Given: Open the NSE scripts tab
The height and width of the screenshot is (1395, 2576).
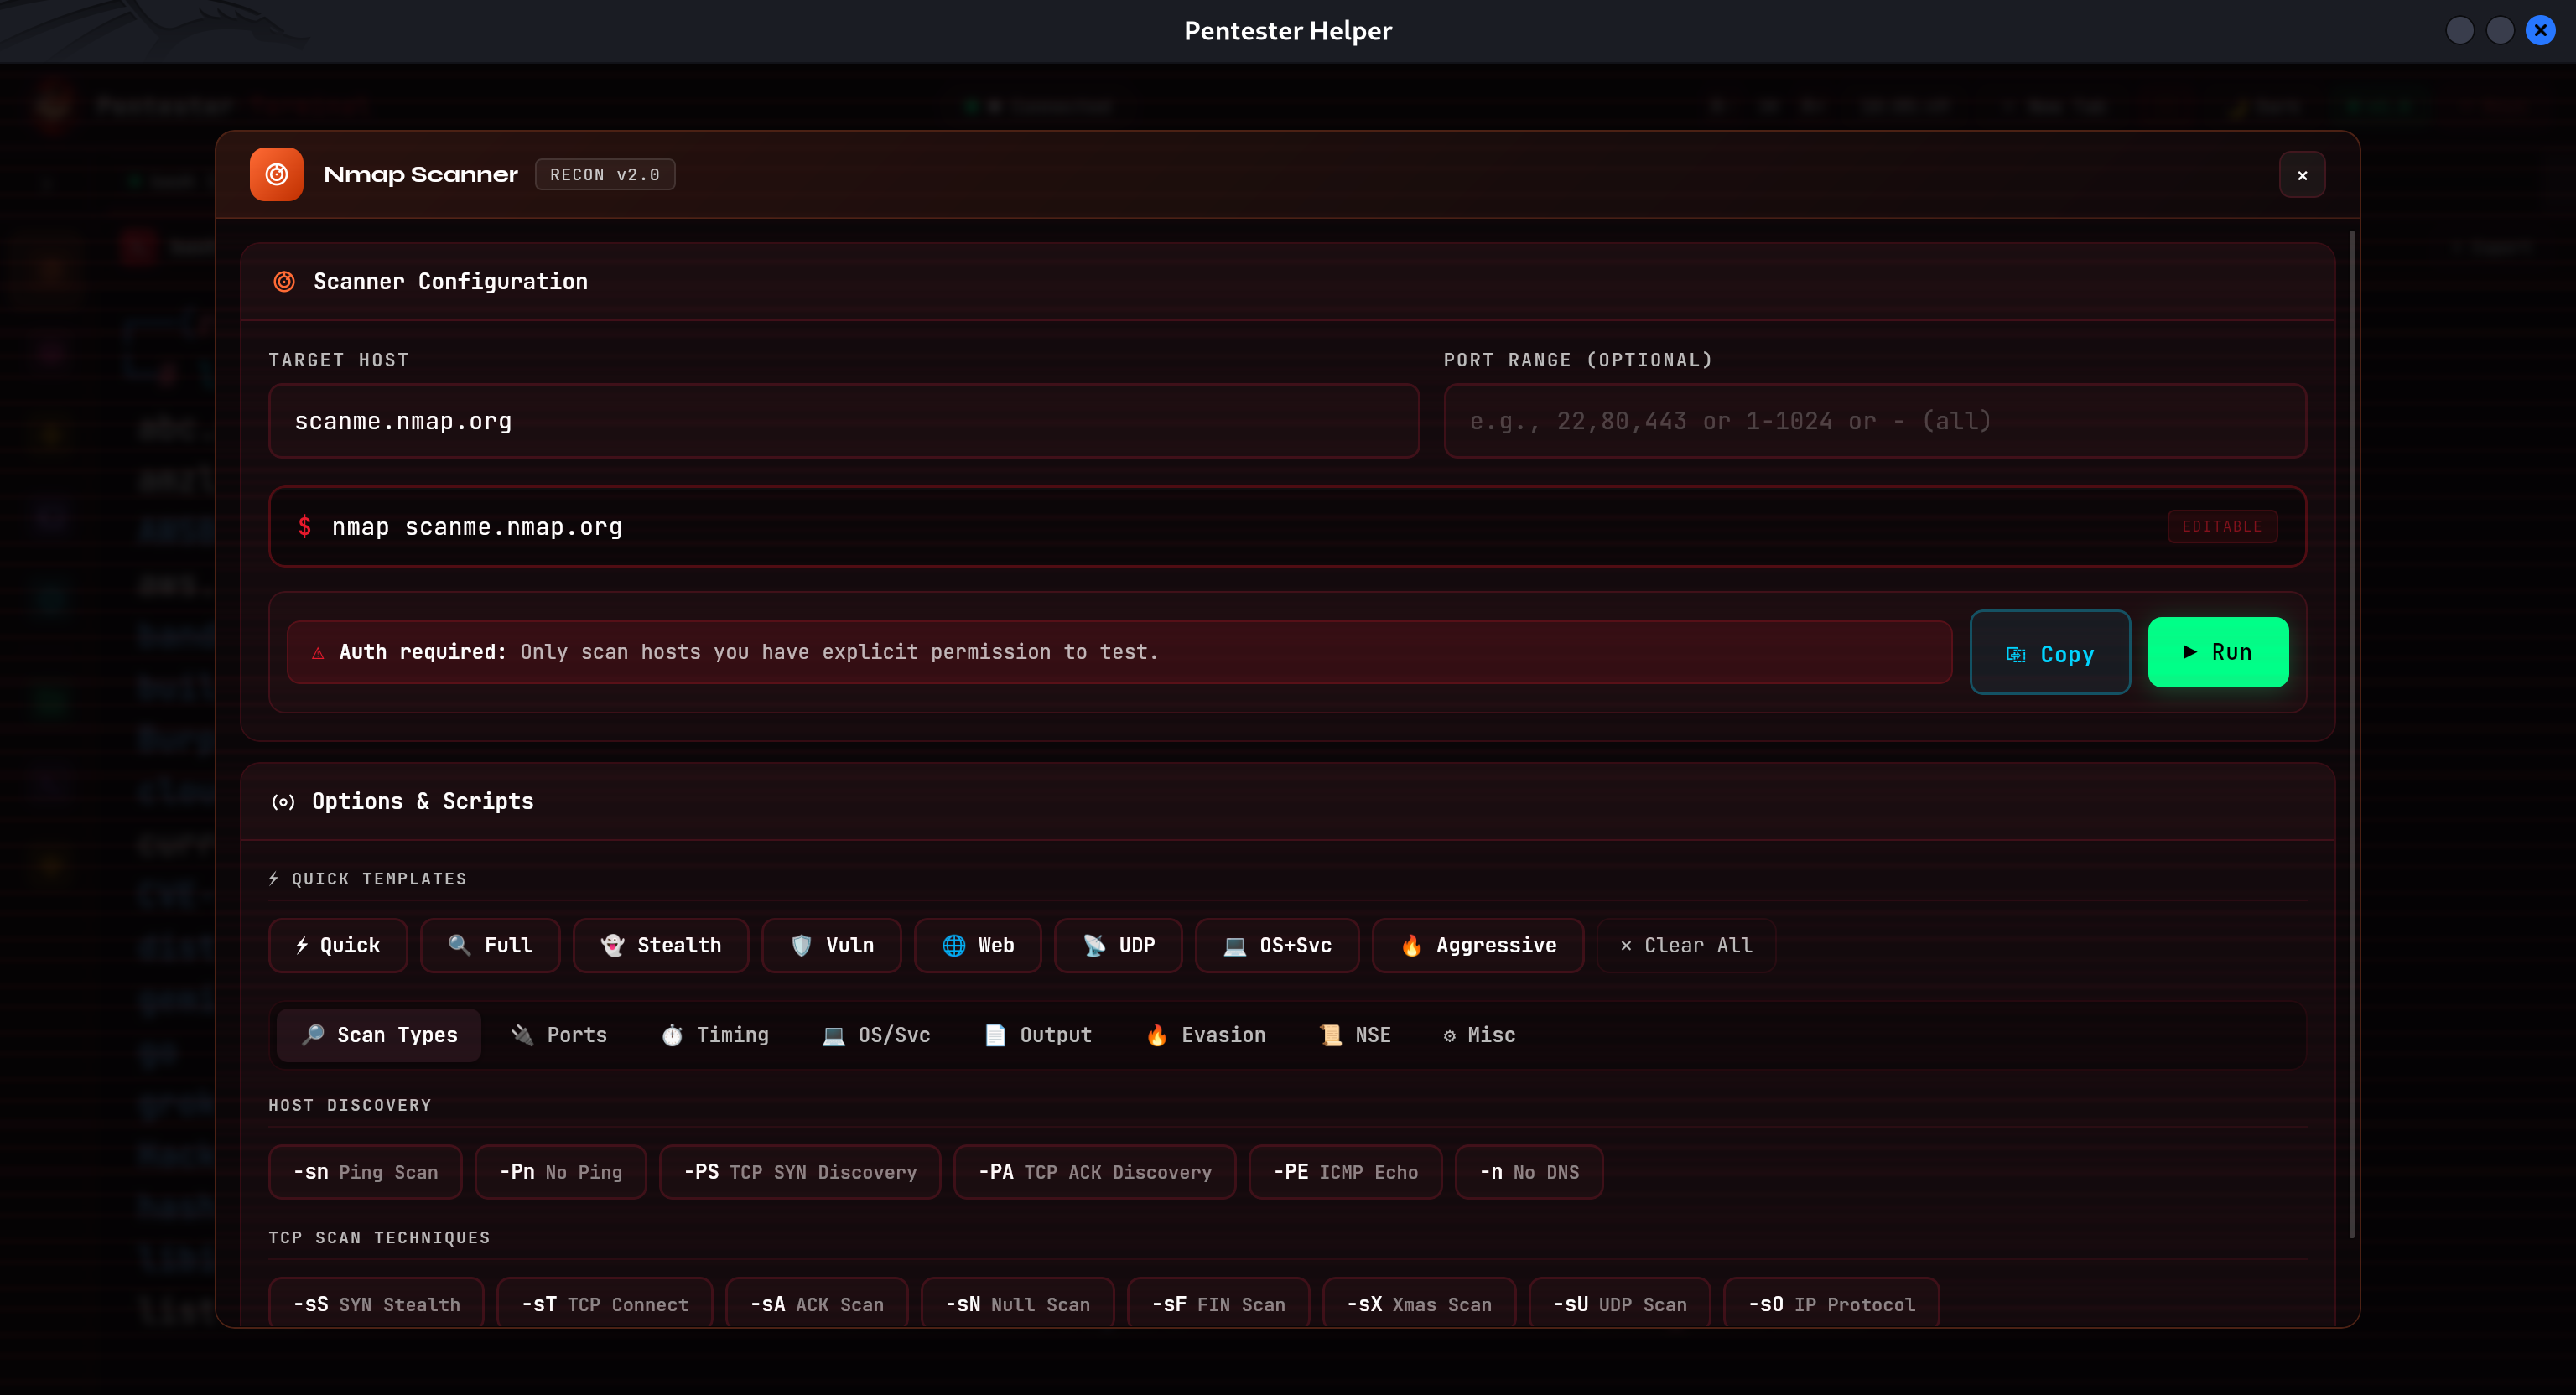Looking at the screenshot, I should pyautogui.click(x=1355, y=1035).
